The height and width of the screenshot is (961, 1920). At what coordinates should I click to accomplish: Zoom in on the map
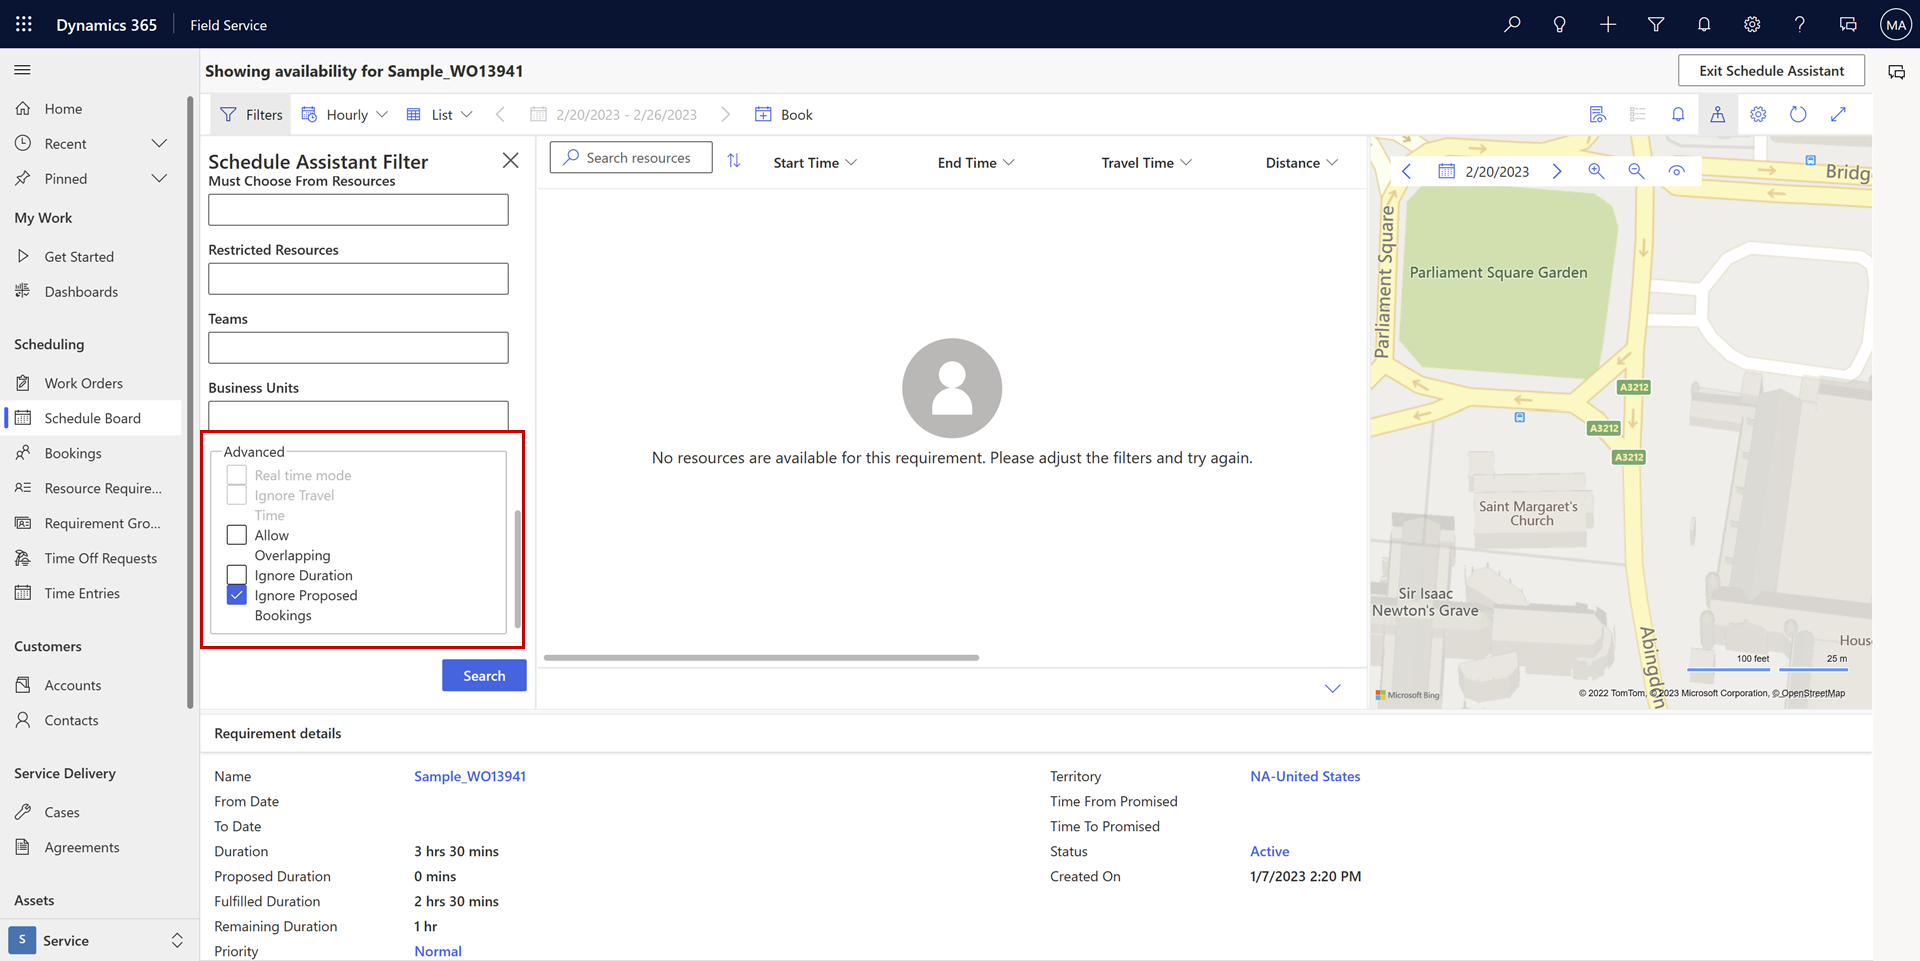[x=1596, y=171]
